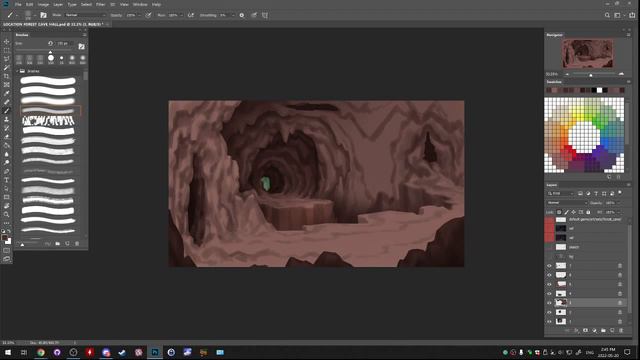Open the brush settings panel icon
Screen dimensions: 640x360
coord(43,15)
